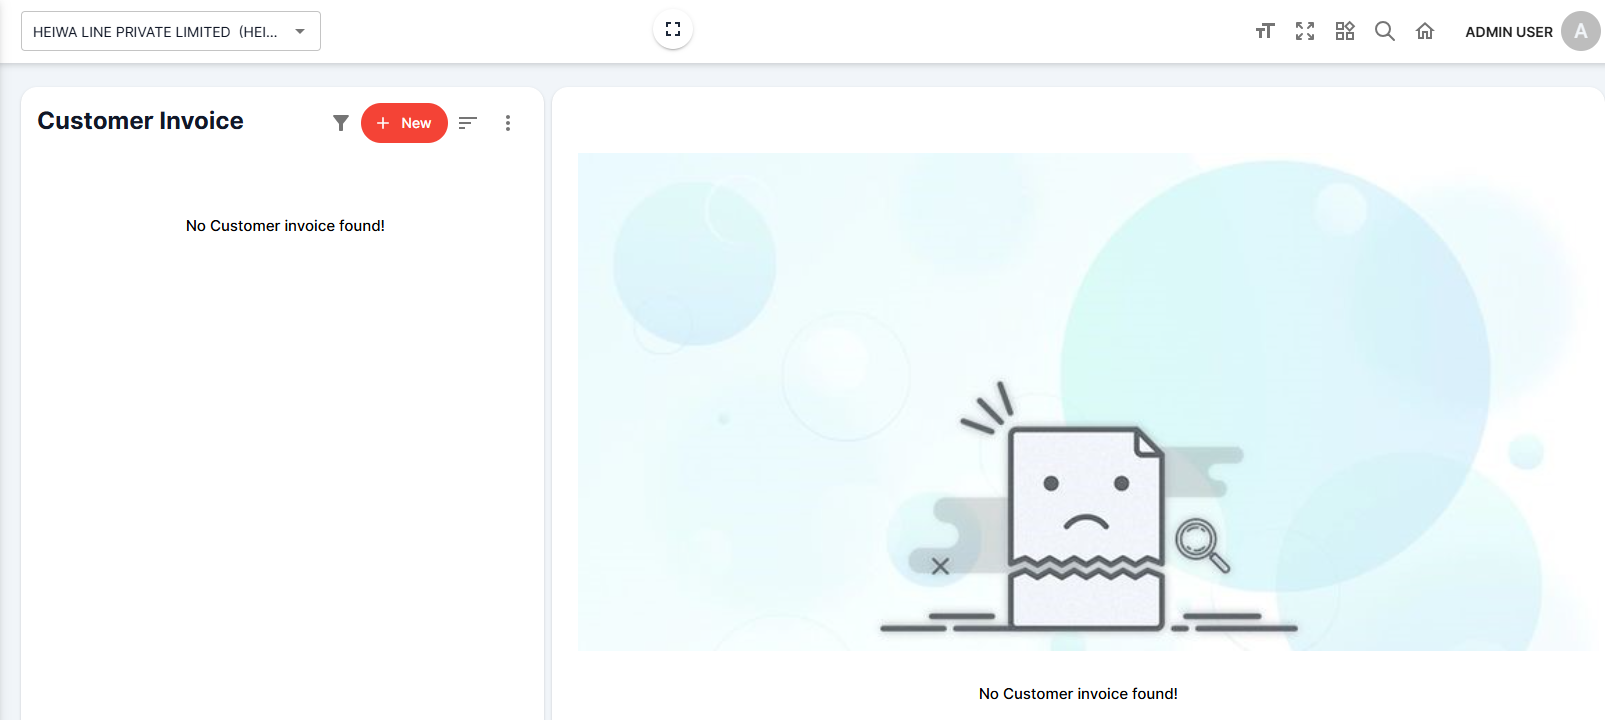Open the apps grid widget icon

pos(1345,31)
